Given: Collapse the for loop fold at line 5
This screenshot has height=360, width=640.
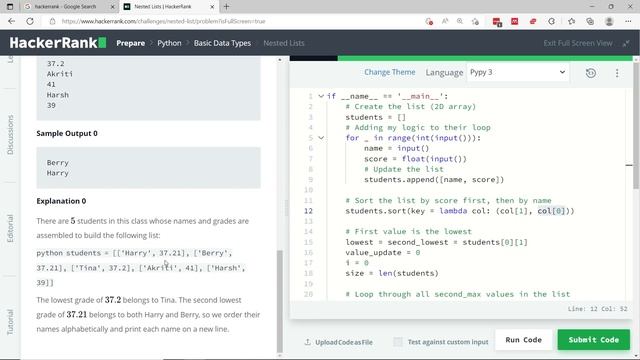Looking at the screenshot, I should pyautogui.click(x=321, y=138).
